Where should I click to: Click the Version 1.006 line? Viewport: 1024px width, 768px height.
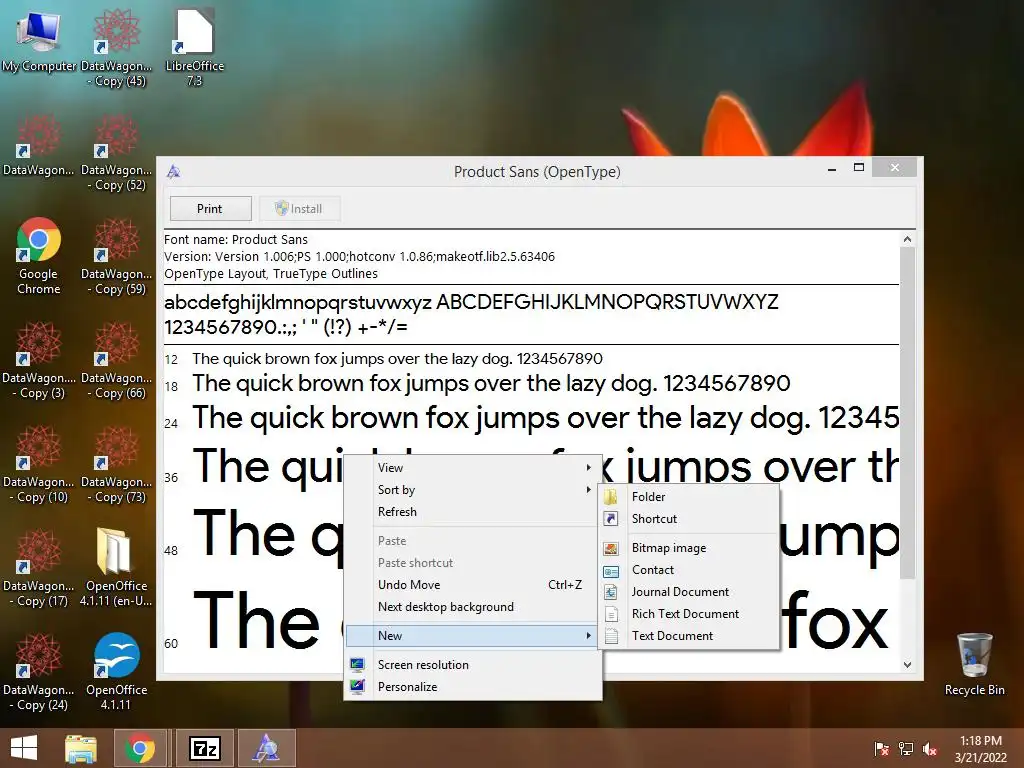359,257
